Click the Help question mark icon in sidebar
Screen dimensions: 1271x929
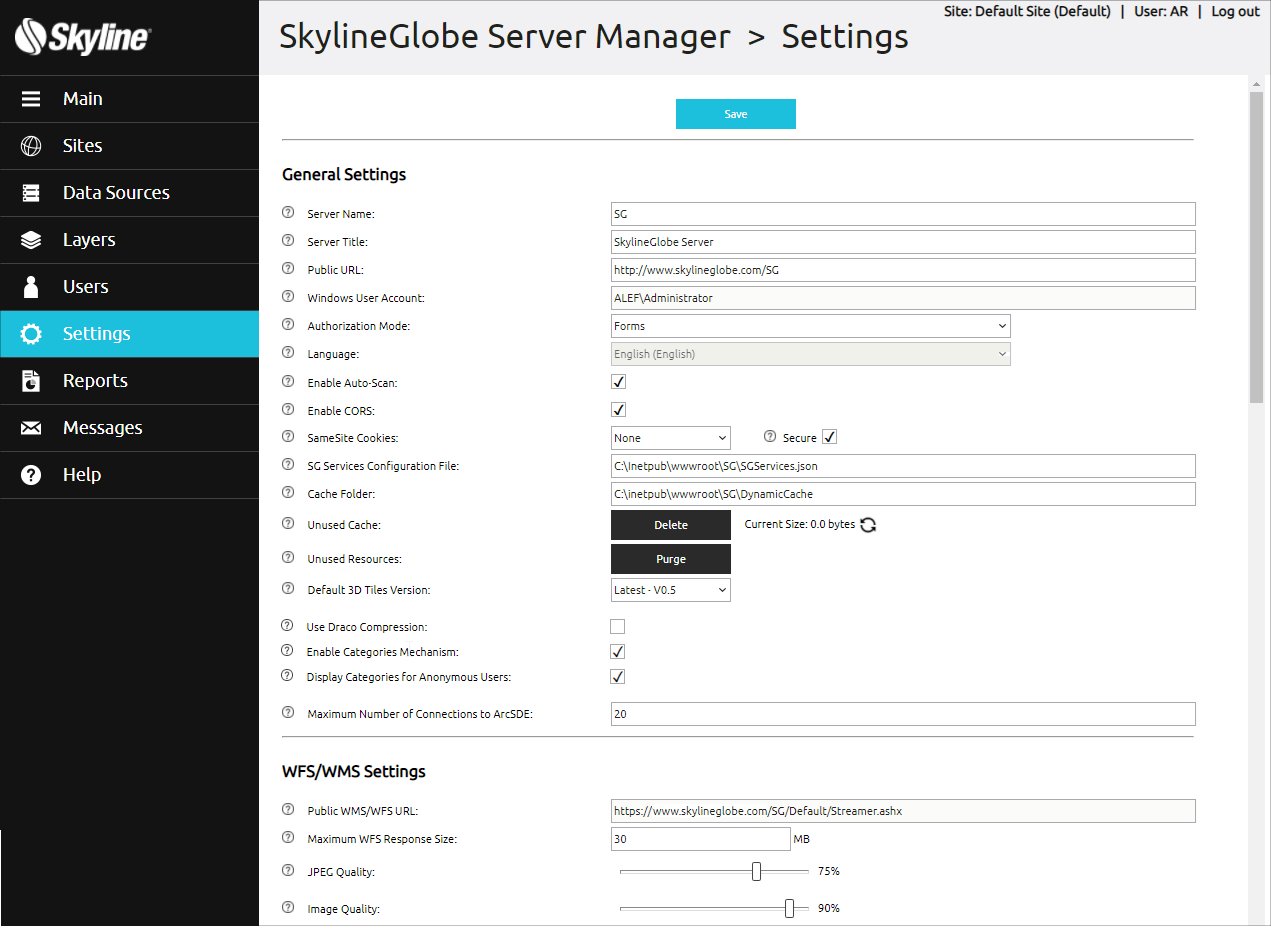coord(31,475)
